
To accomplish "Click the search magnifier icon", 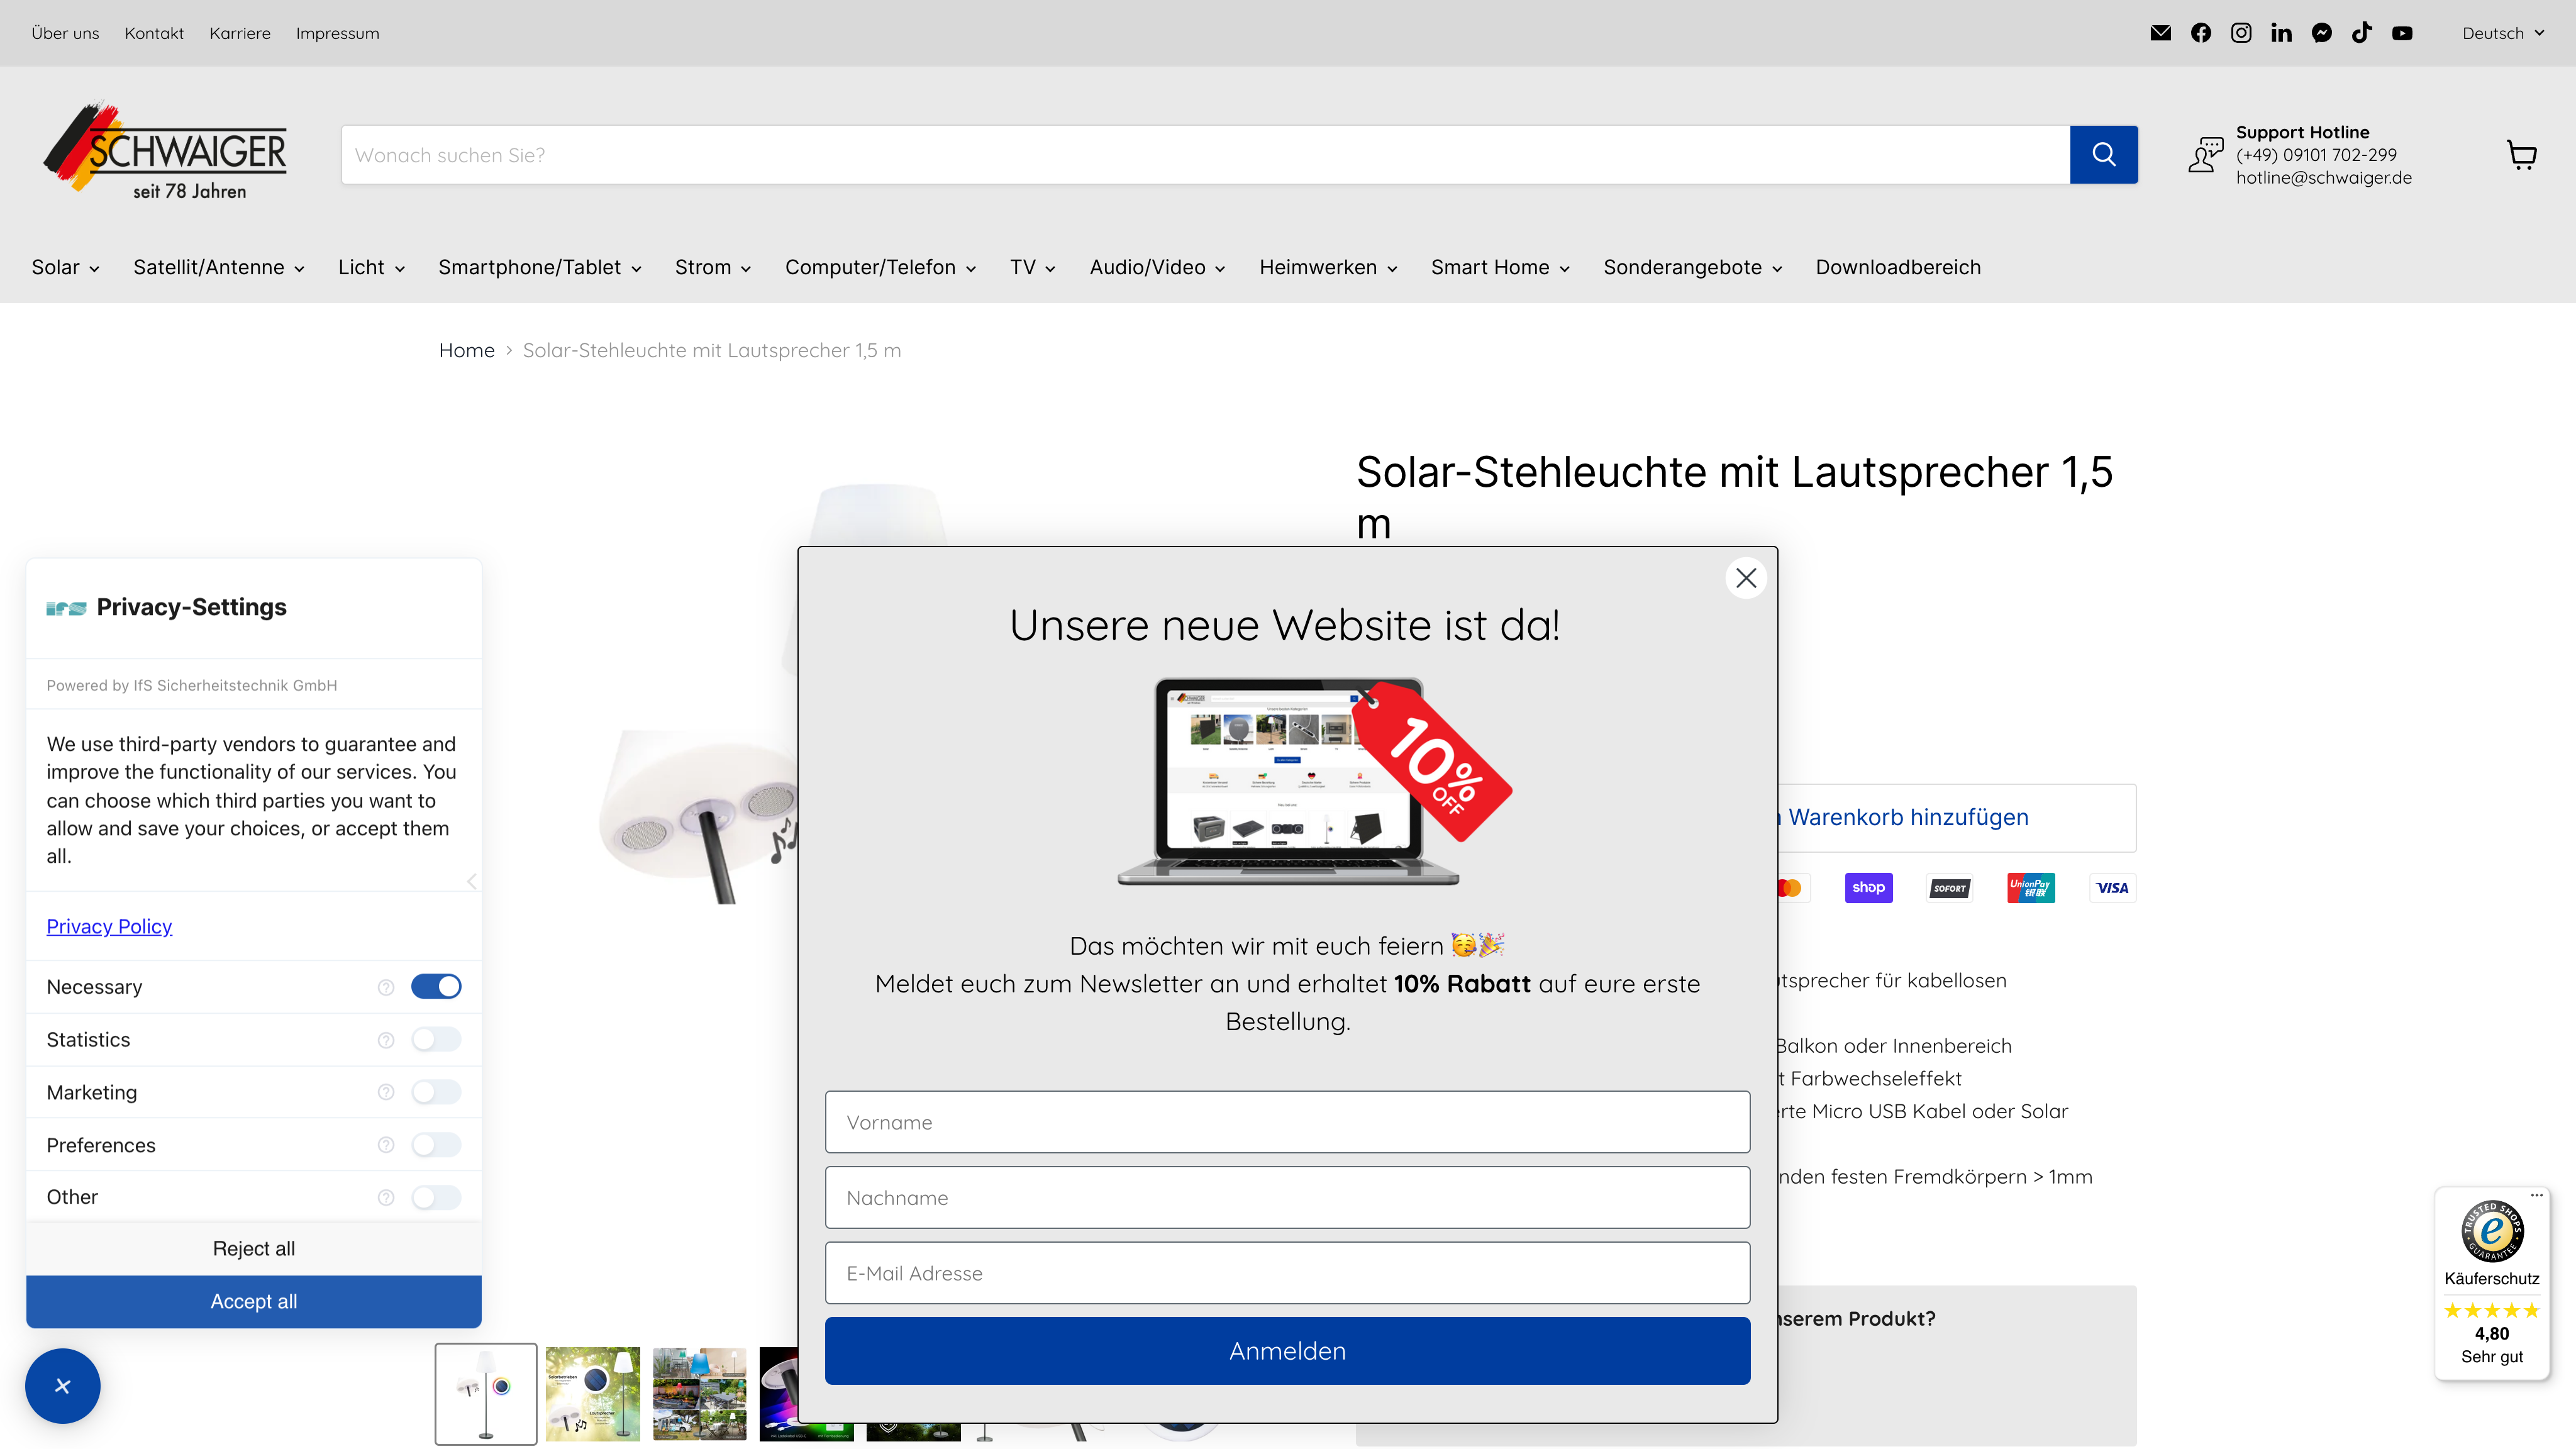I will point(2104,154).
